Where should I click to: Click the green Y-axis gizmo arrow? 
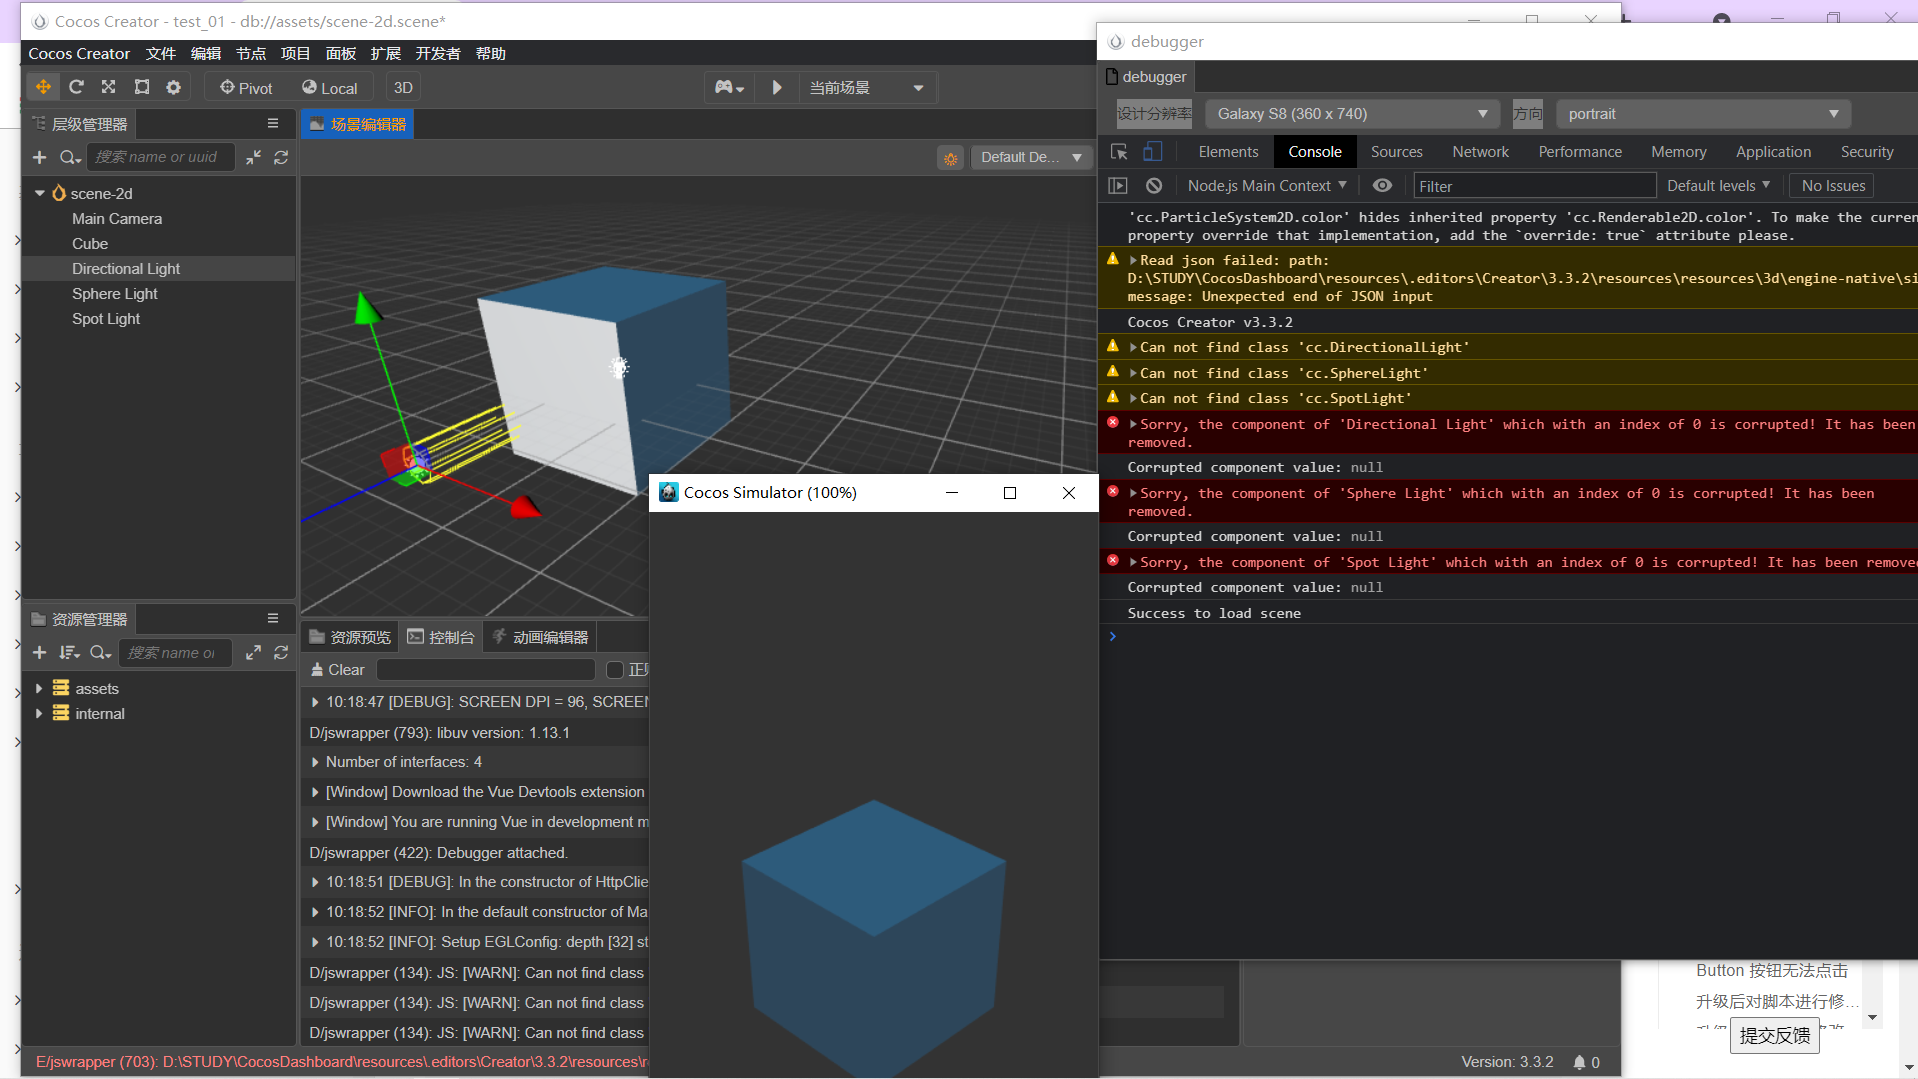coord(368,308)
